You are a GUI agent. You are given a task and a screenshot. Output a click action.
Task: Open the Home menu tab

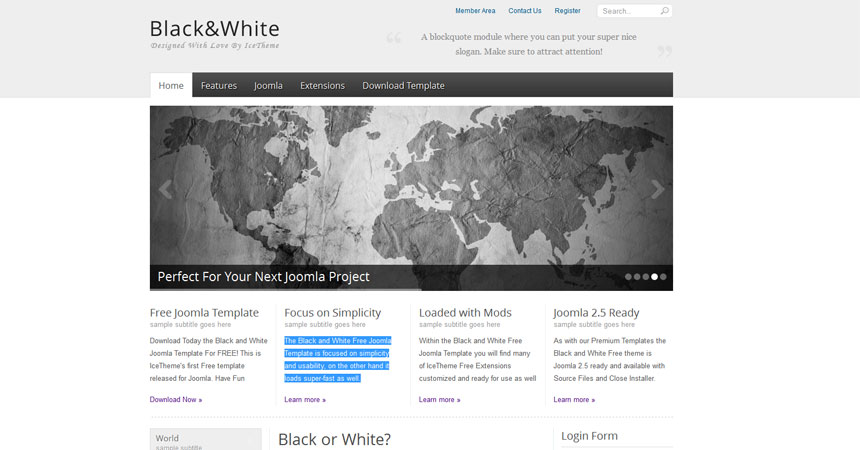pos(171,86)
